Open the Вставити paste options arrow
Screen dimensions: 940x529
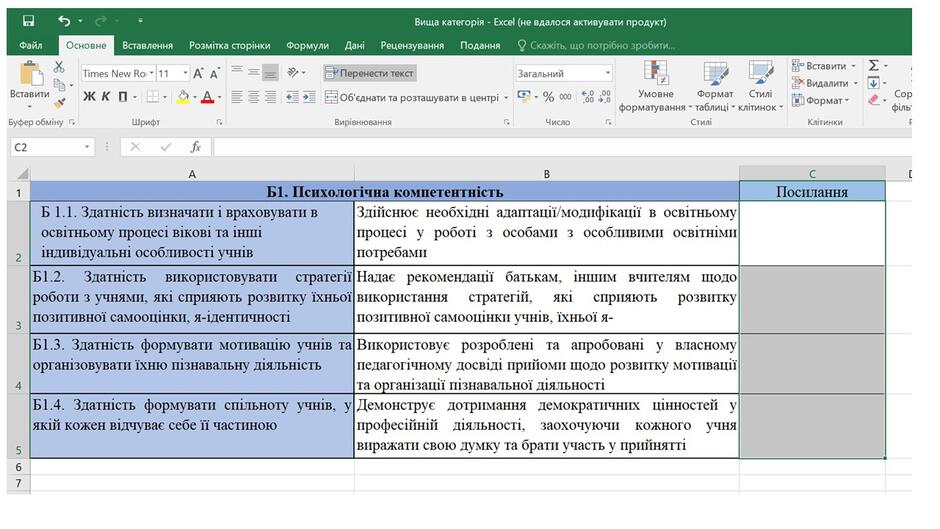point(29,106)
